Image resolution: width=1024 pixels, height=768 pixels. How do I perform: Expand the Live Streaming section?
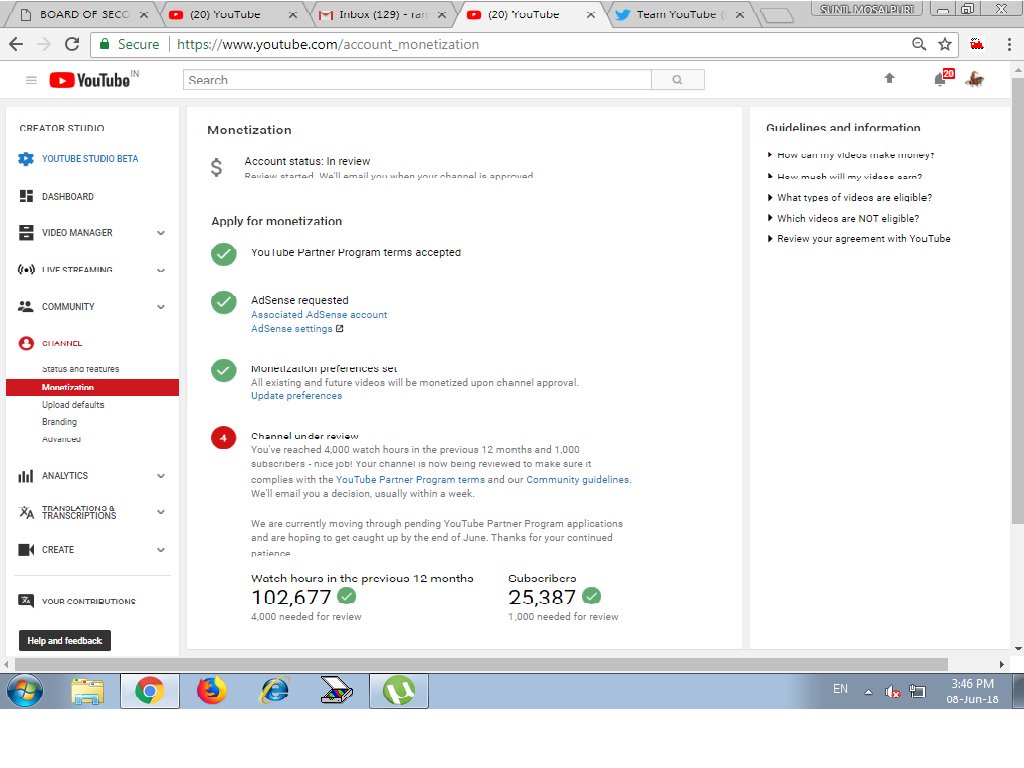(x=161, y=270)
